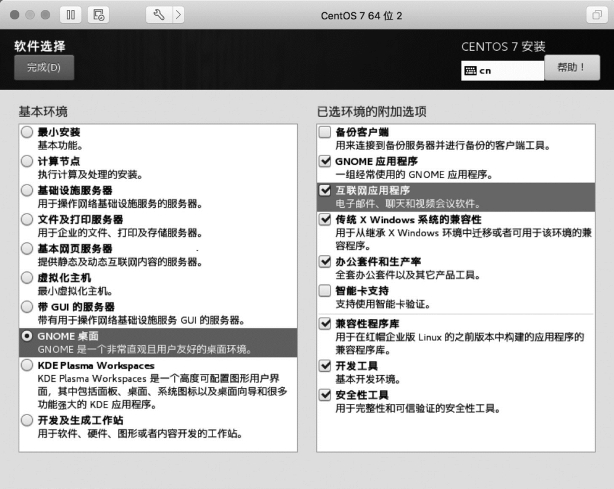The height and width of the screenshot is (489, 614).
Task: Choose KDE Plasma Workspaces environment
Action: [x=27, y=365]
